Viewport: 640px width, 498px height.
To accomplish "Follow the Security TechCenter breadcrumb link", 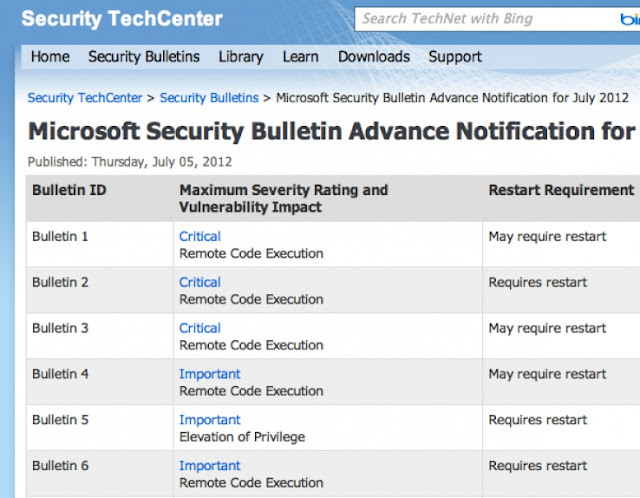I will tap(85, 98).
